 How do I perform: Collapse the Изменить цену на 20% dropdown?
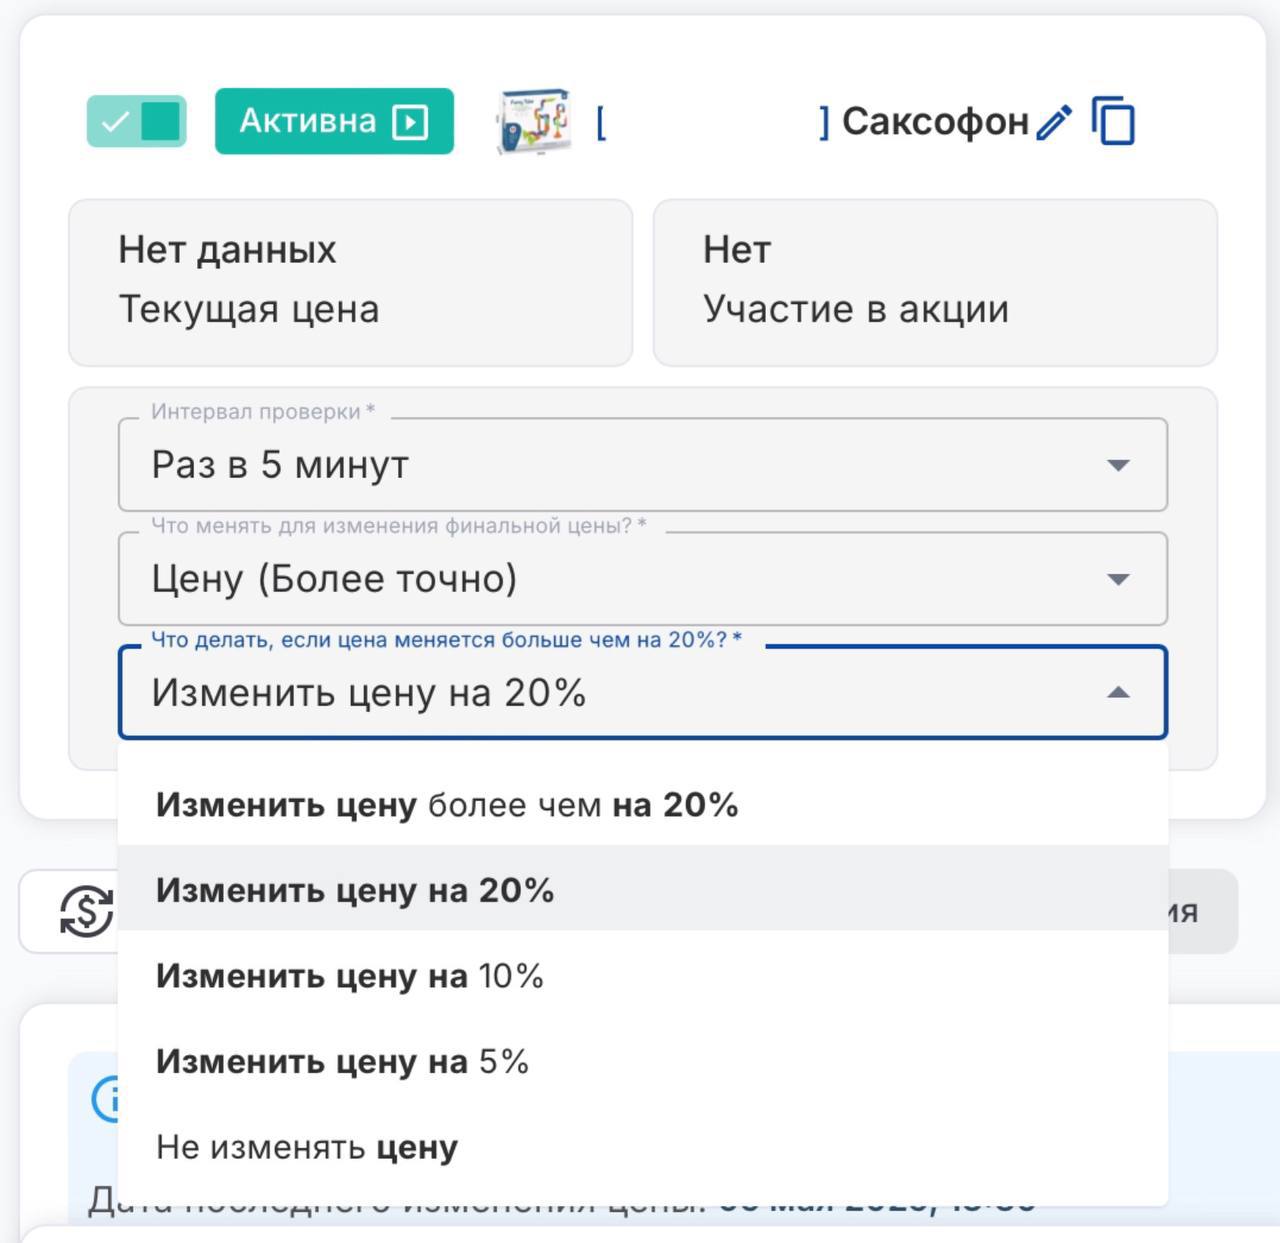[x=1118, y=693]
